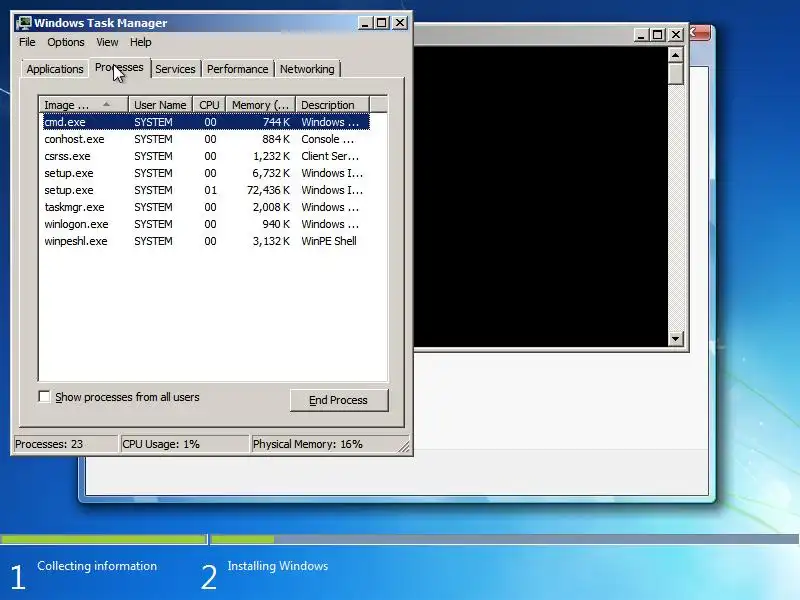
Task: Sort by Image Name column header
Action: point(83,105)
